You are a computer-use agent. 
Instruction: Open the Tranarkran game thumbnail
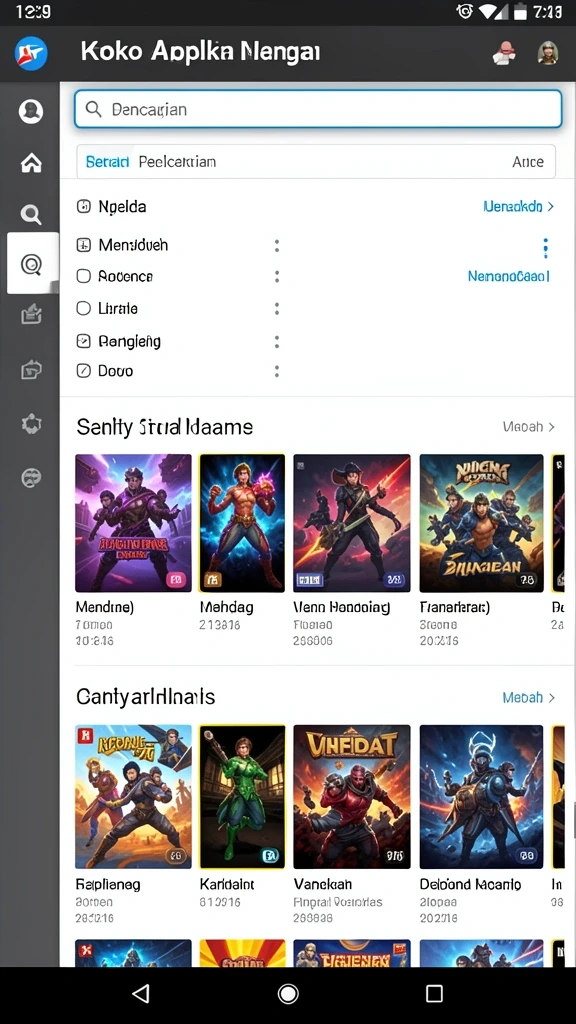[x=481, y=523]
